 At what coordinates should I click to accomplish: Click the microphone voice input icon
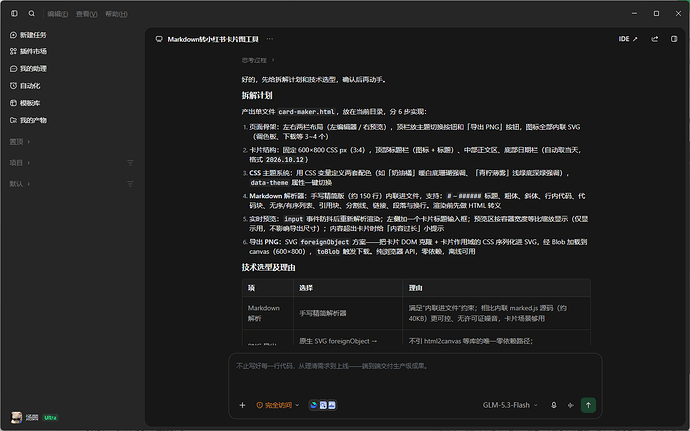coord(554,405)
